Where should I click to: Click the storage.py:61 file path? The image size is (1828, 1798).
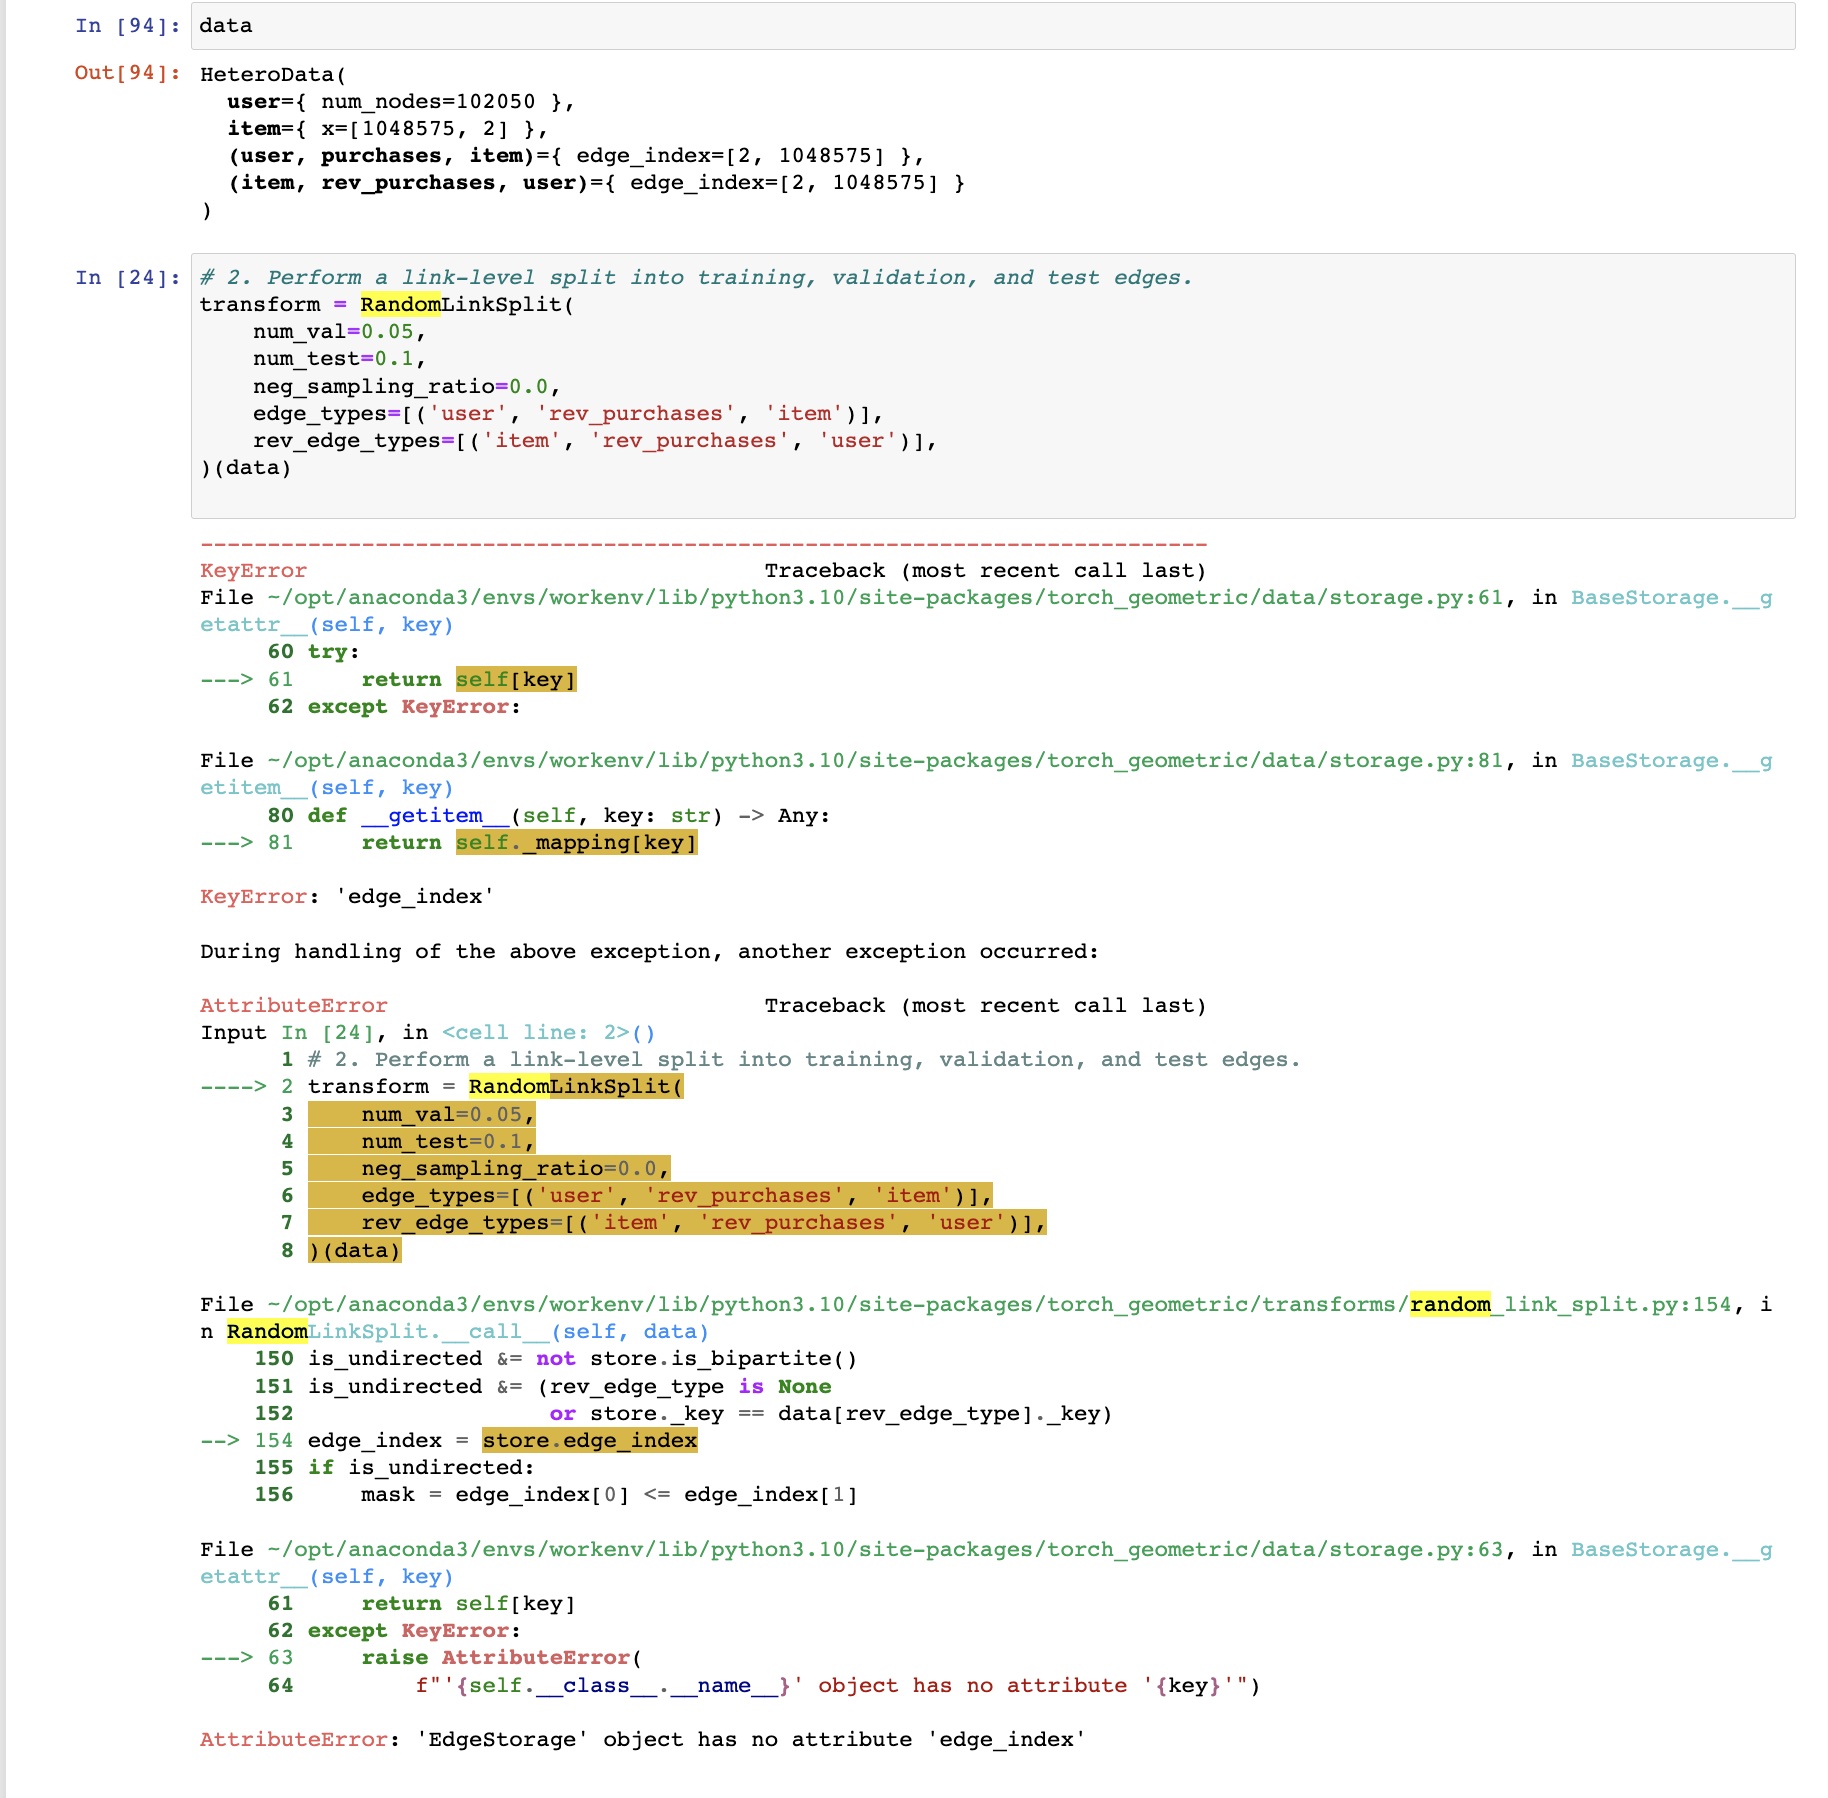click(x=885, y=597)
